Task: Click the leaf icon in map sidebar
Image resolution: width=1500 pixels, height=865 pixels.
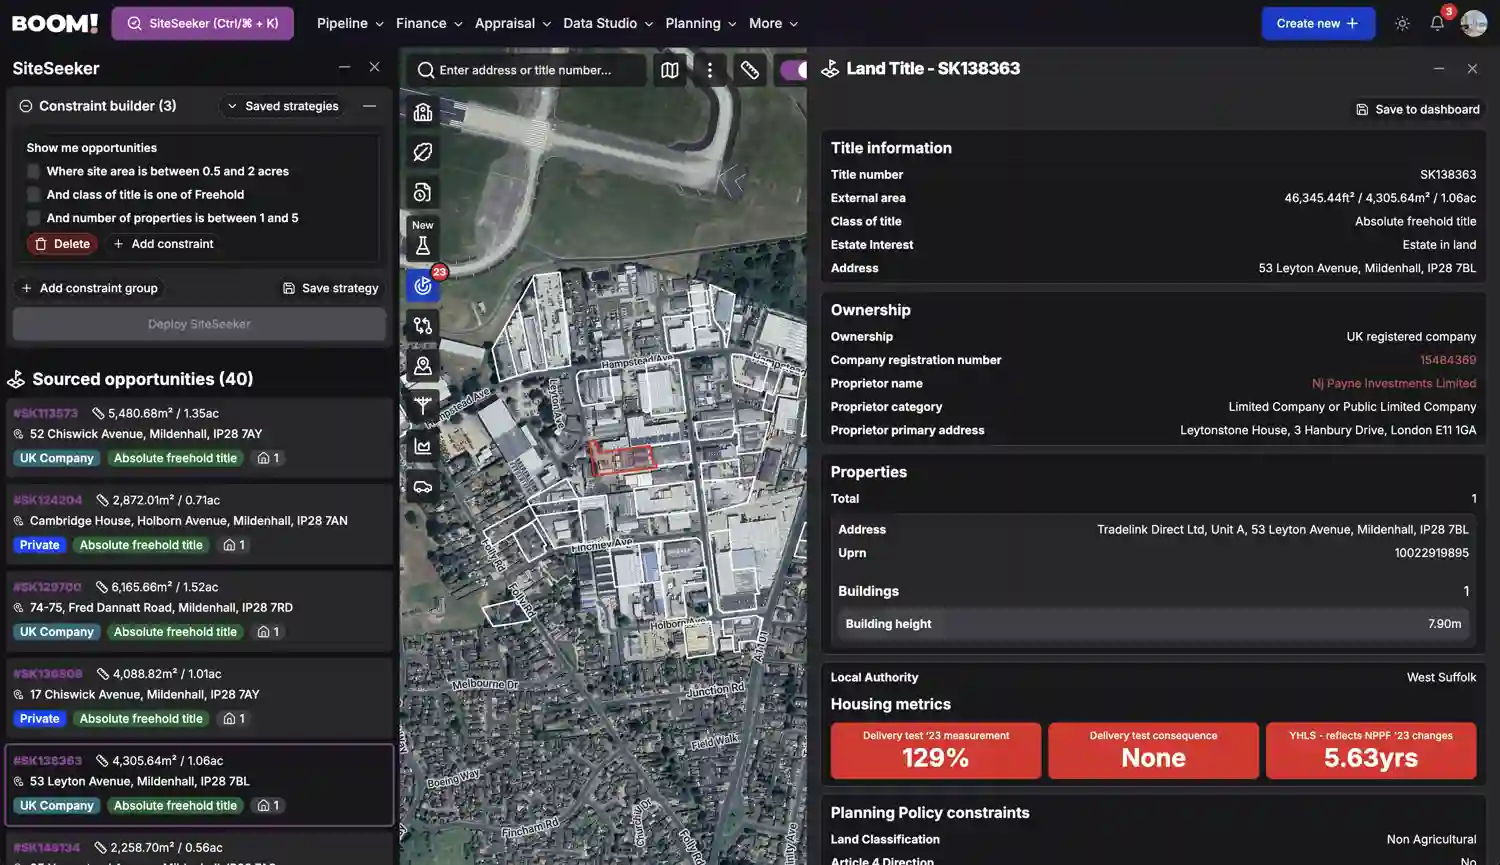Action: click(x=423, y=152)
